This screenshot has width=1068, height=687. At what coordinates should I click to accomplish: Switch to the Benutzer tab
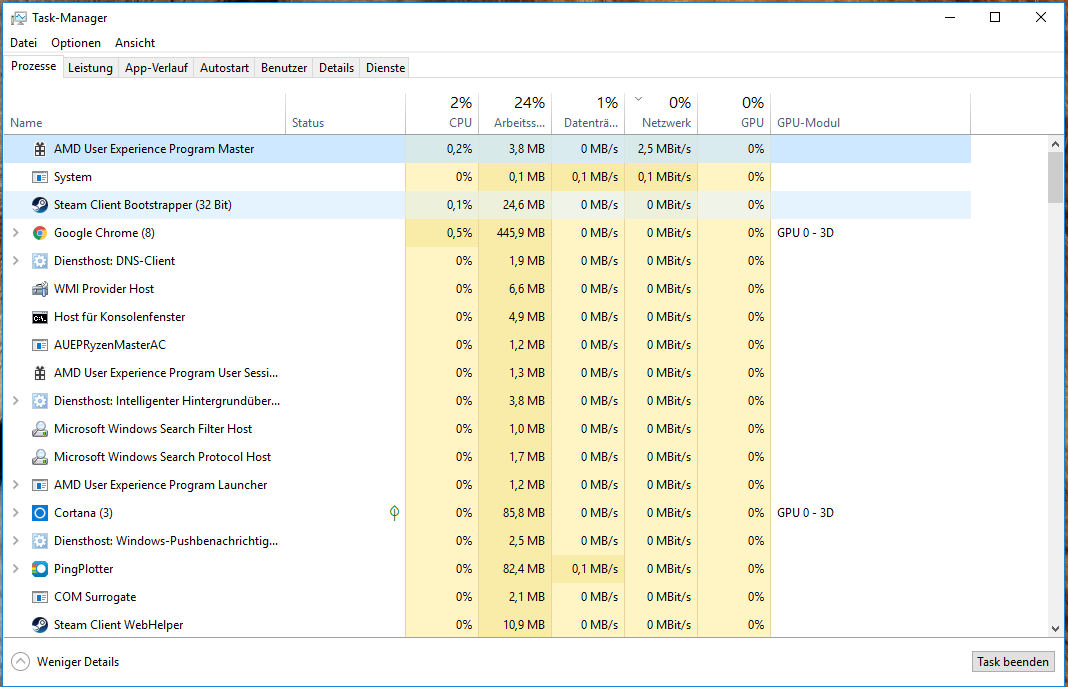[284, 68]
